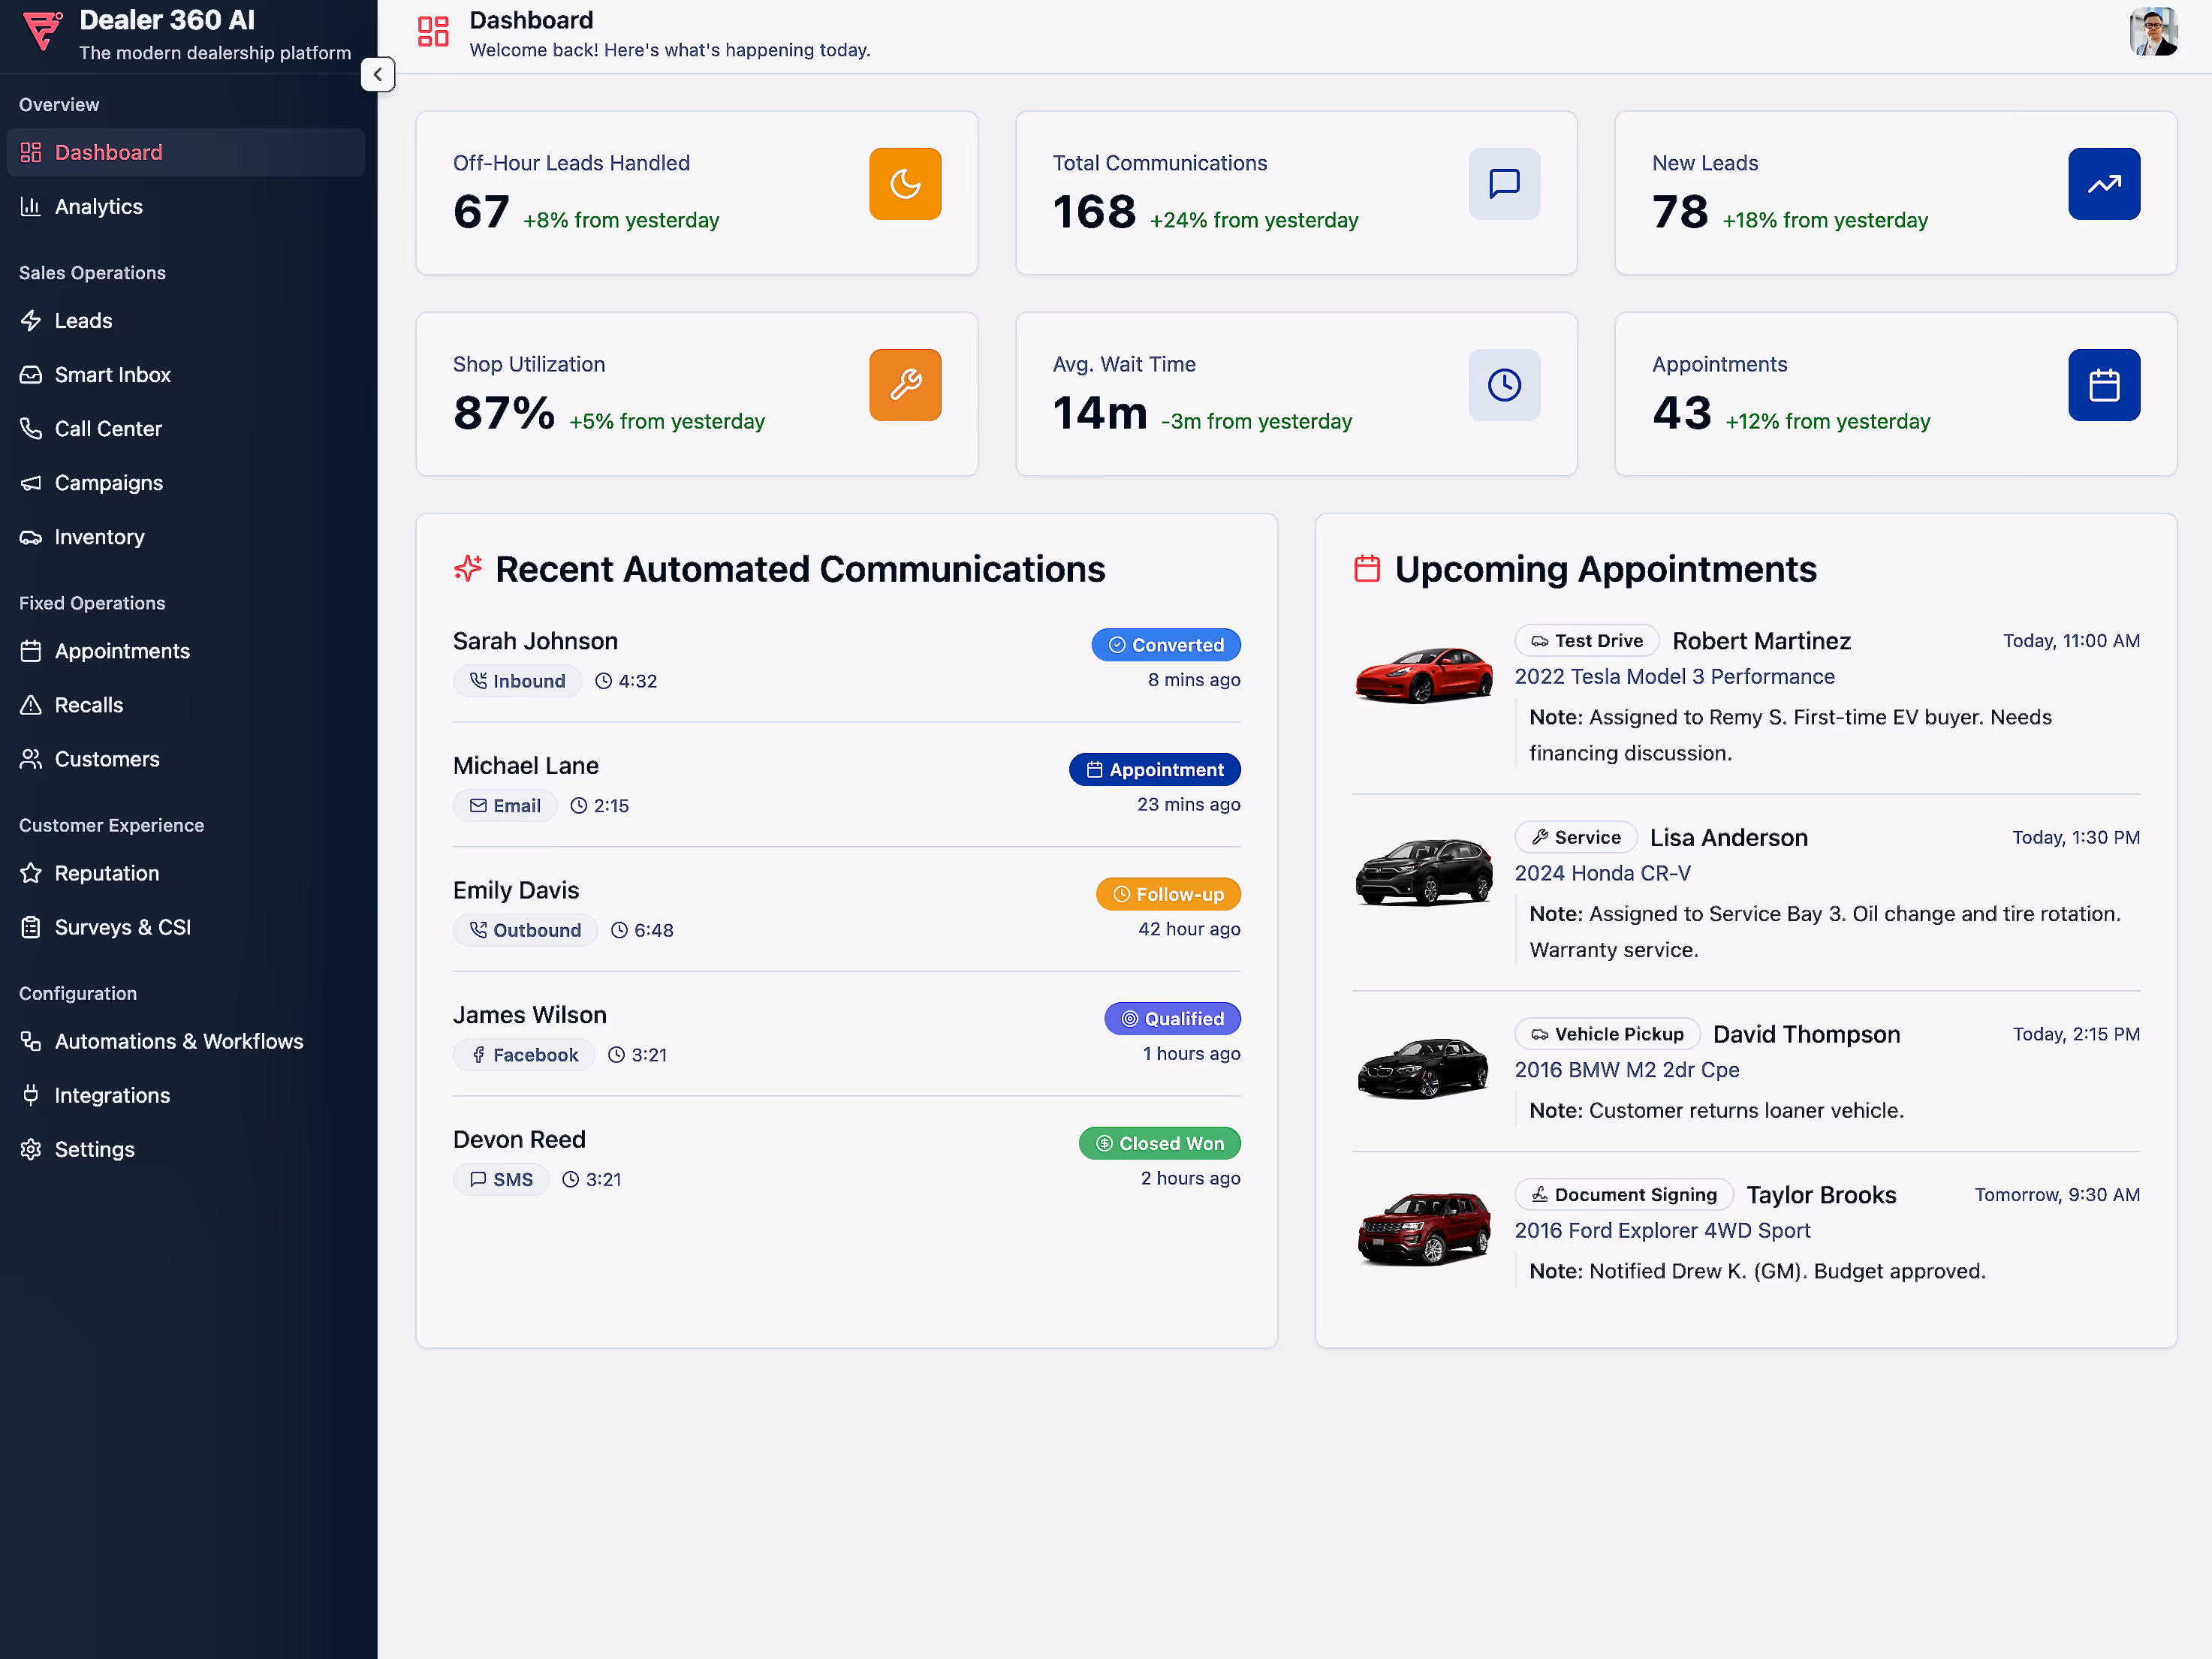This screenshot has width=2212, height=1659.
Task: Click the blue trending arrow New Leads icon
Action: (x=2103, y=184)
